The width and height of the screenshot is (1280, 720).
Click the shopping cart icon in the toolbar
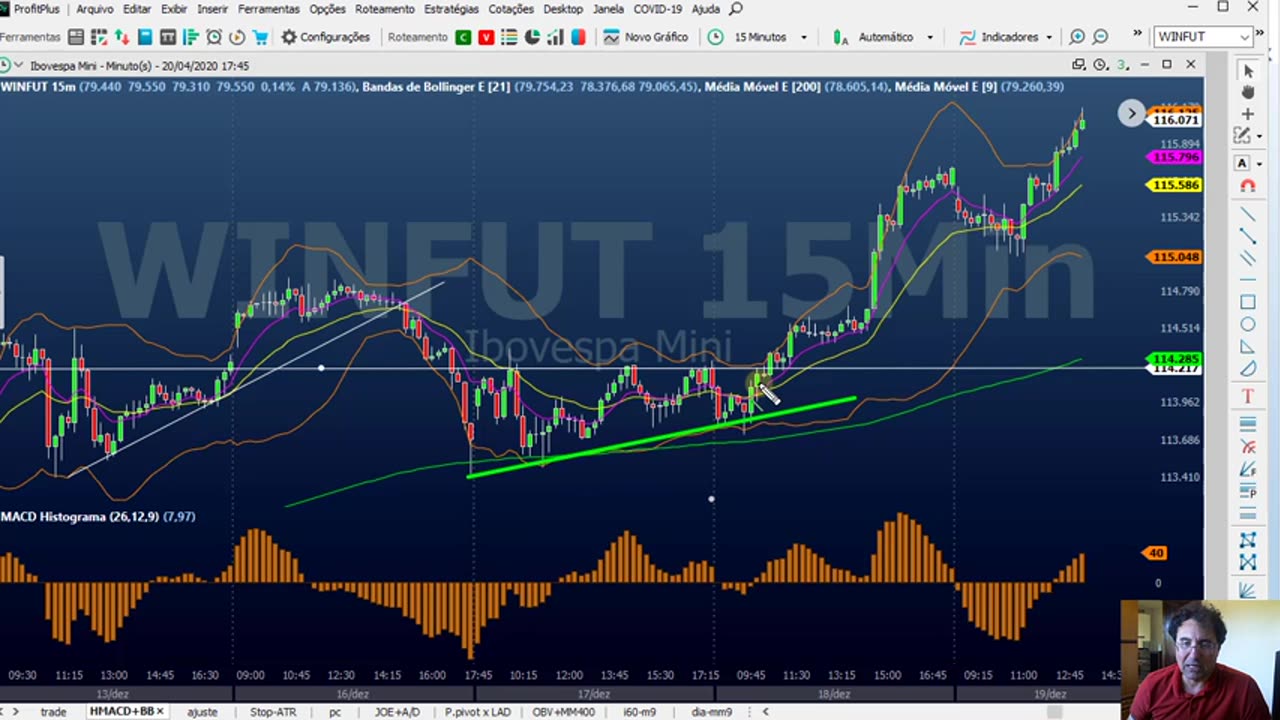pyautogui.click(x=260, y=37)
